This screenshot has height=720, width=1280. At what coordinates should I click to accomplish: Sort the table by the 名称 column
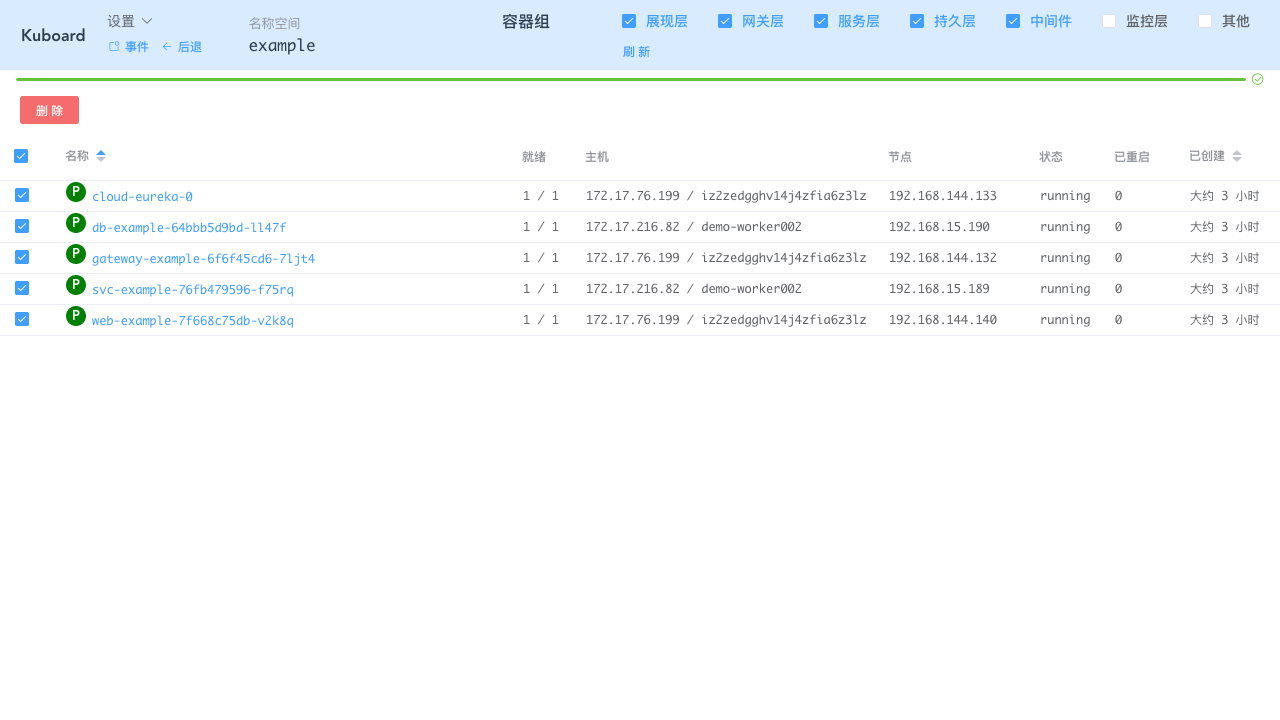pyautogui.click(x=100, y=155)
